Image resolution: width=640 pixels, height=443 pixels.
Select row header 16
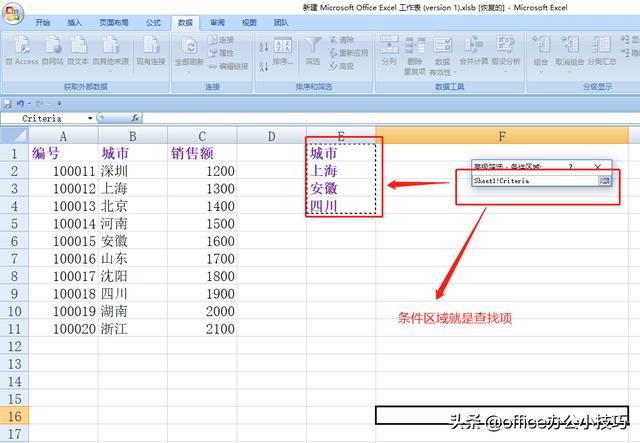coord(14,416)
